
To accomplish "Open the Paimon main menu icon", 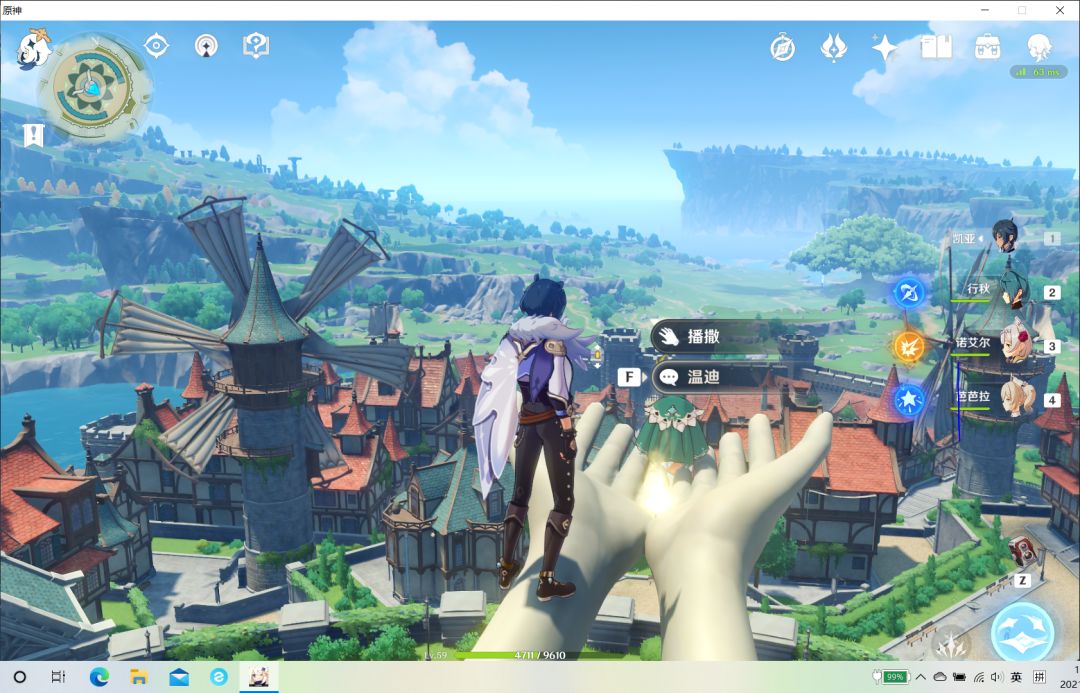I will click(33, 48).
